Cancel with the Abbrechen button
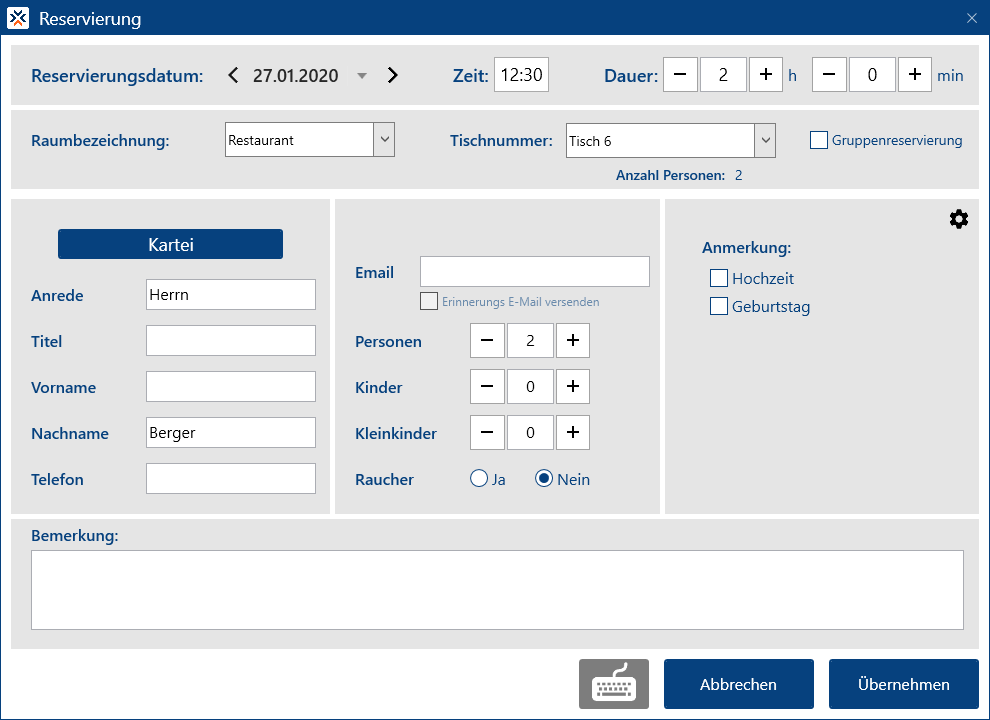 738,685
